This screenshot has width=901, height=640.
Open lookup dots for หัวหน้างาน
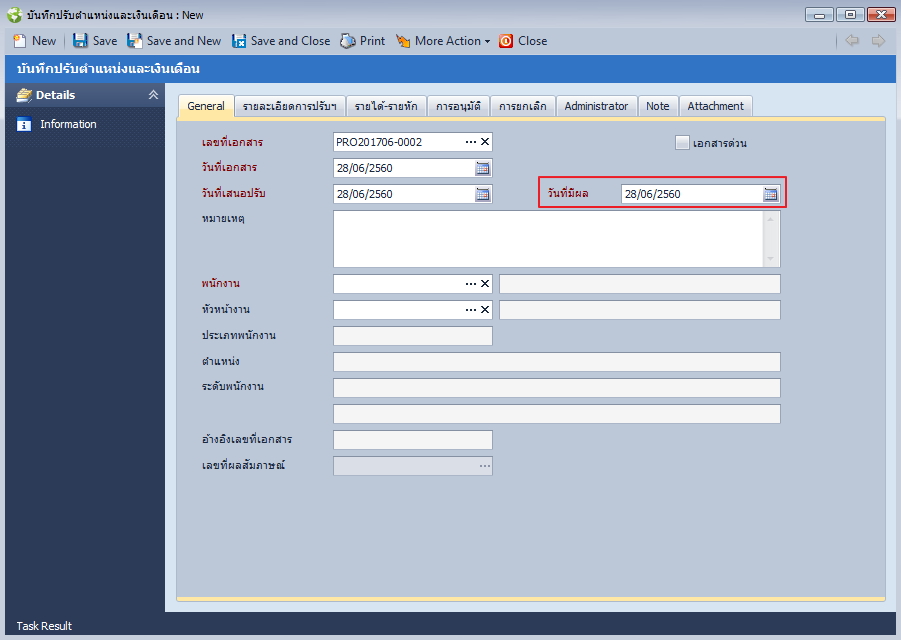[x=471, y=310]
